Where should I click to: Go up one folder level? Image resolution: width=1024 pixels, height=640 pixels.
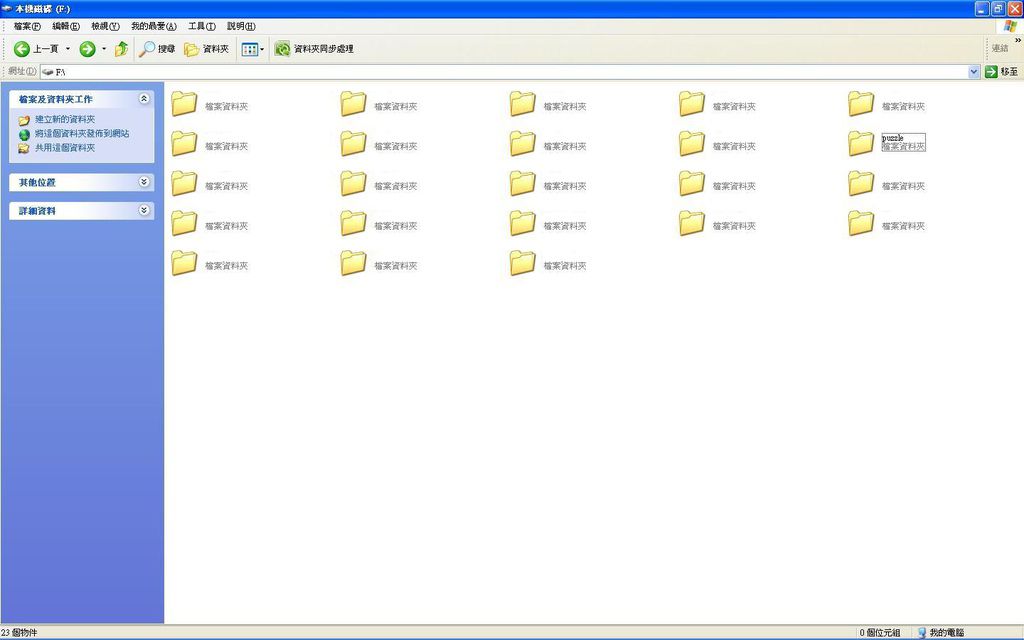pyautogui.click(x=121, y=49)
